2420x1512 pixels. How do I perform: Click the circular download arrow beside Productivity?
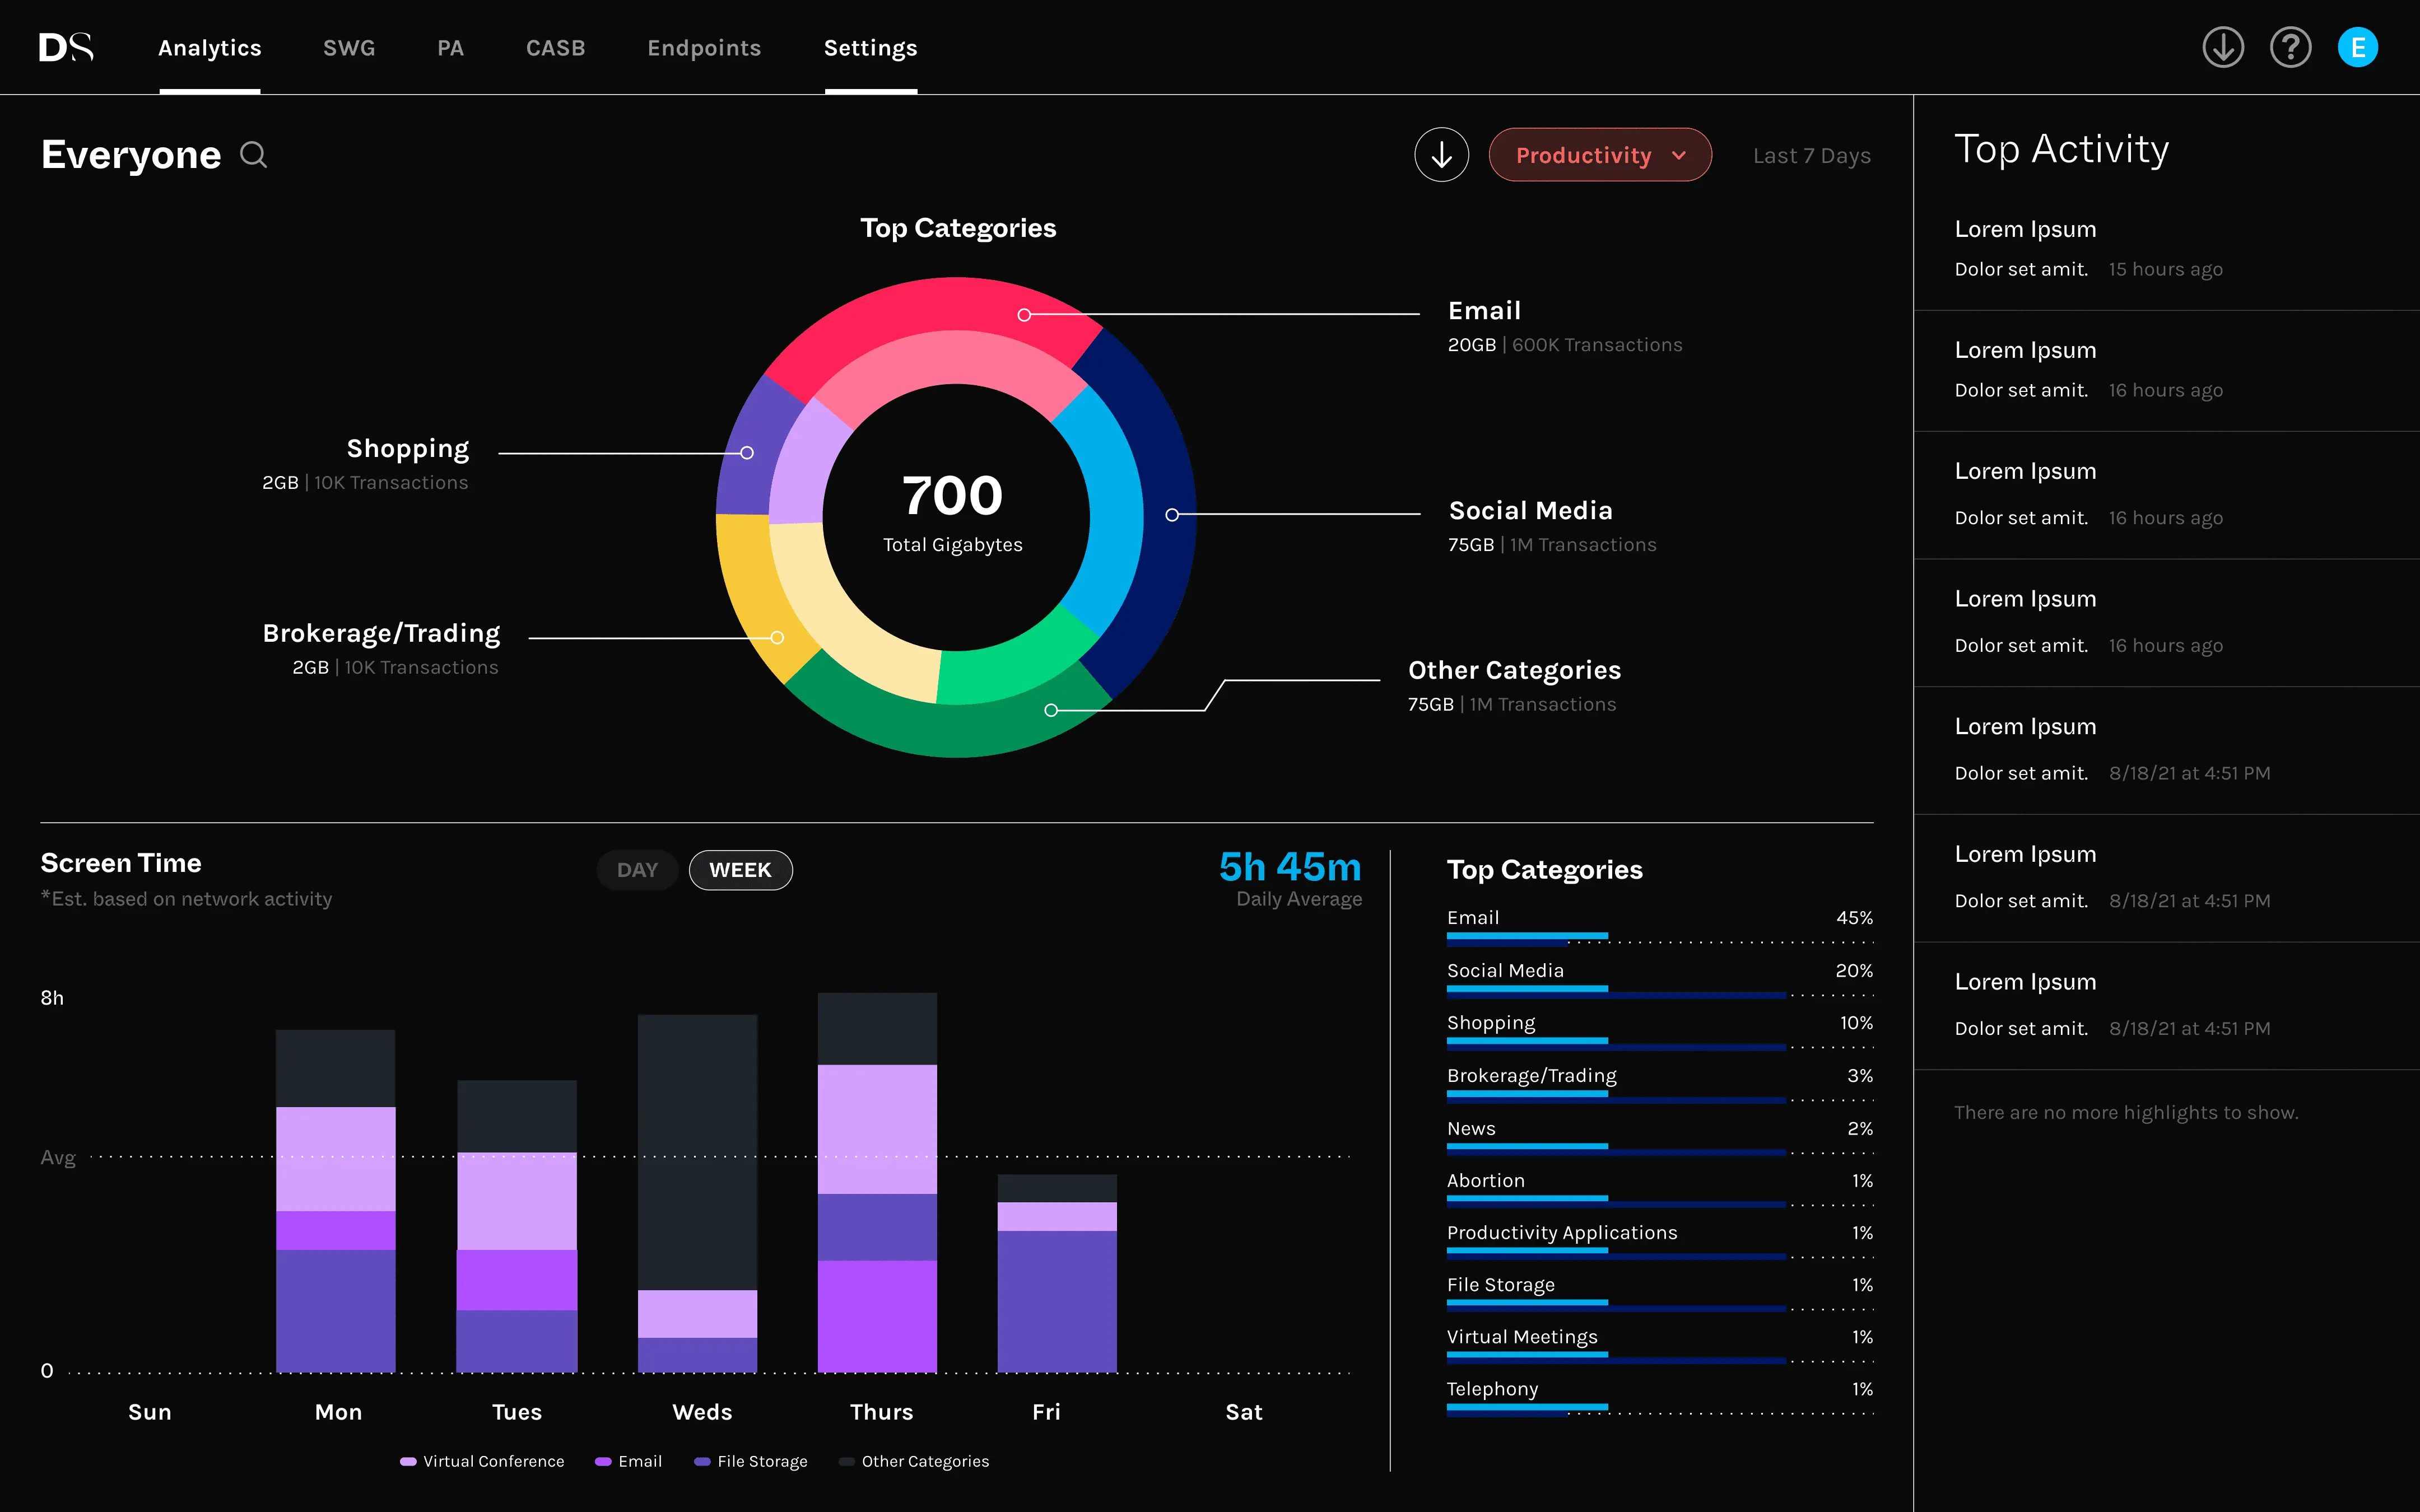point(1441,155)
